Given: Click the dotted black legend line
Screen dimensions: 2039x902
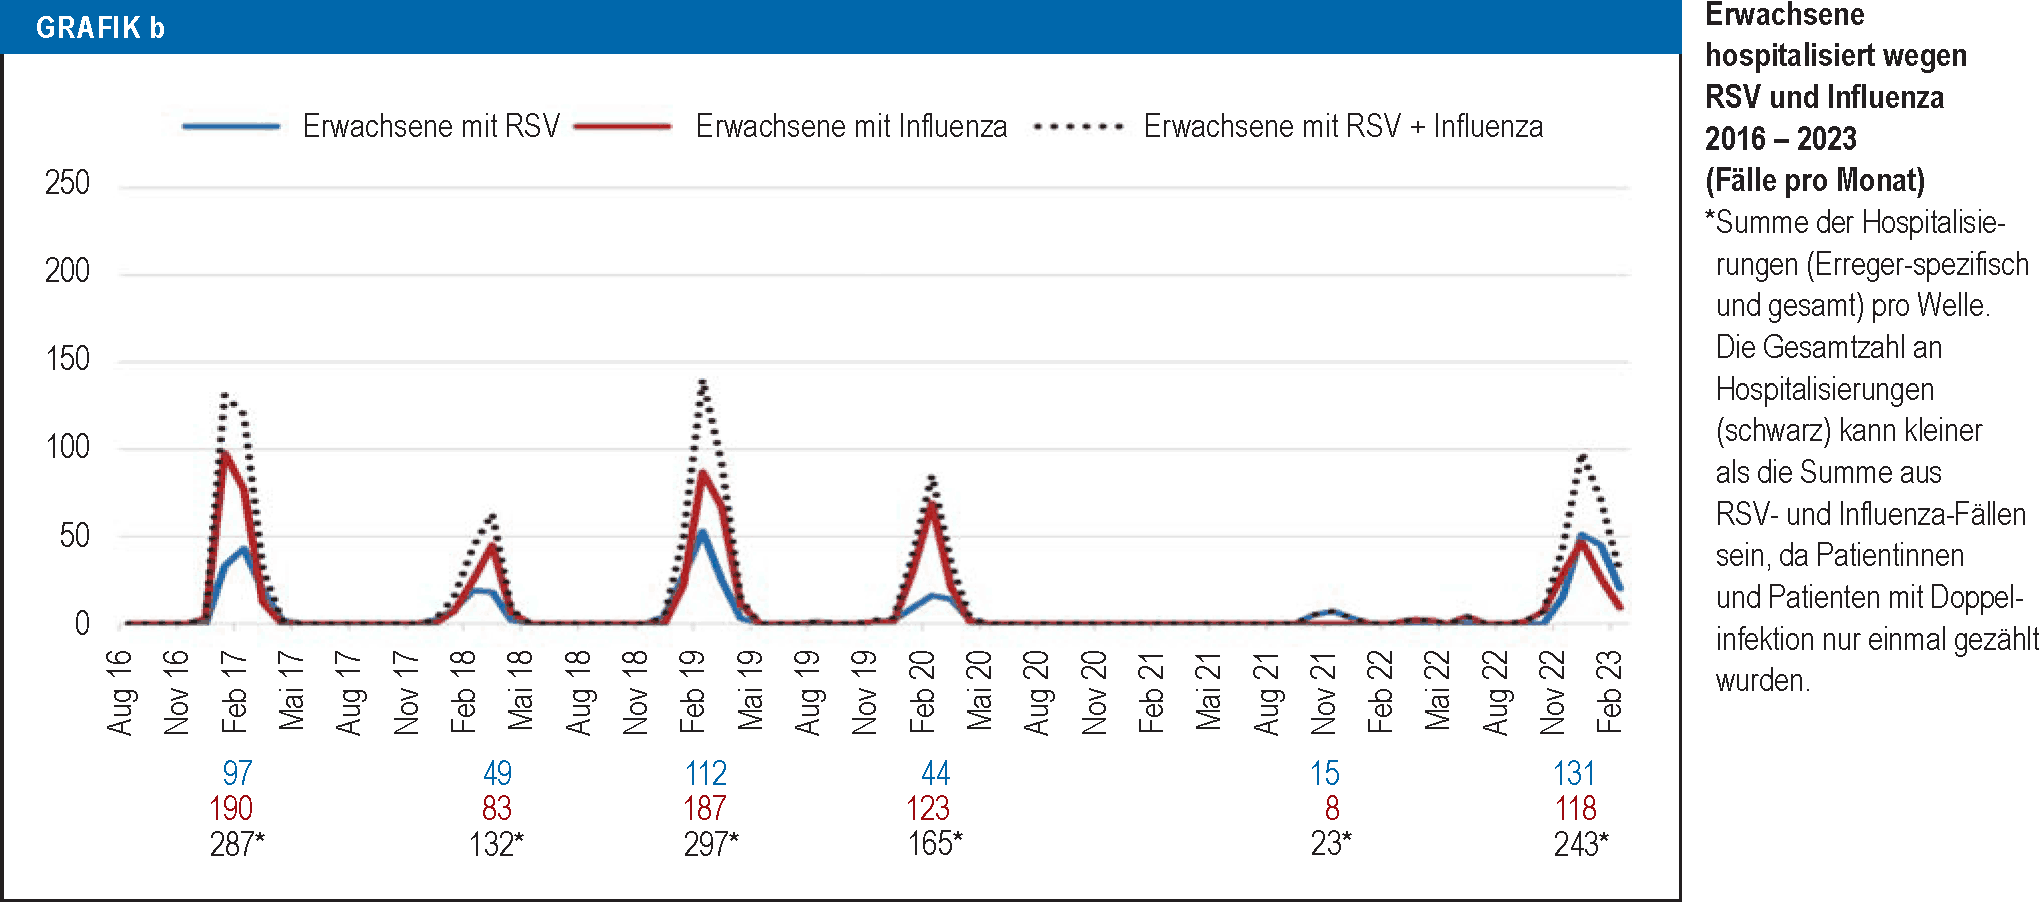Looking at the screenshot, I should tap(1078, 127).
